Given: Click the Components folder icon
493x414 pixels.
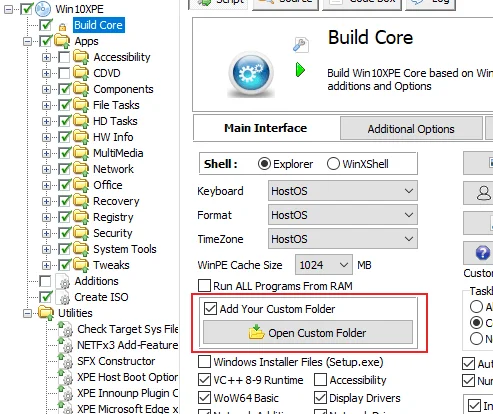Looking at the screenshot, I should tap(81, 89).
